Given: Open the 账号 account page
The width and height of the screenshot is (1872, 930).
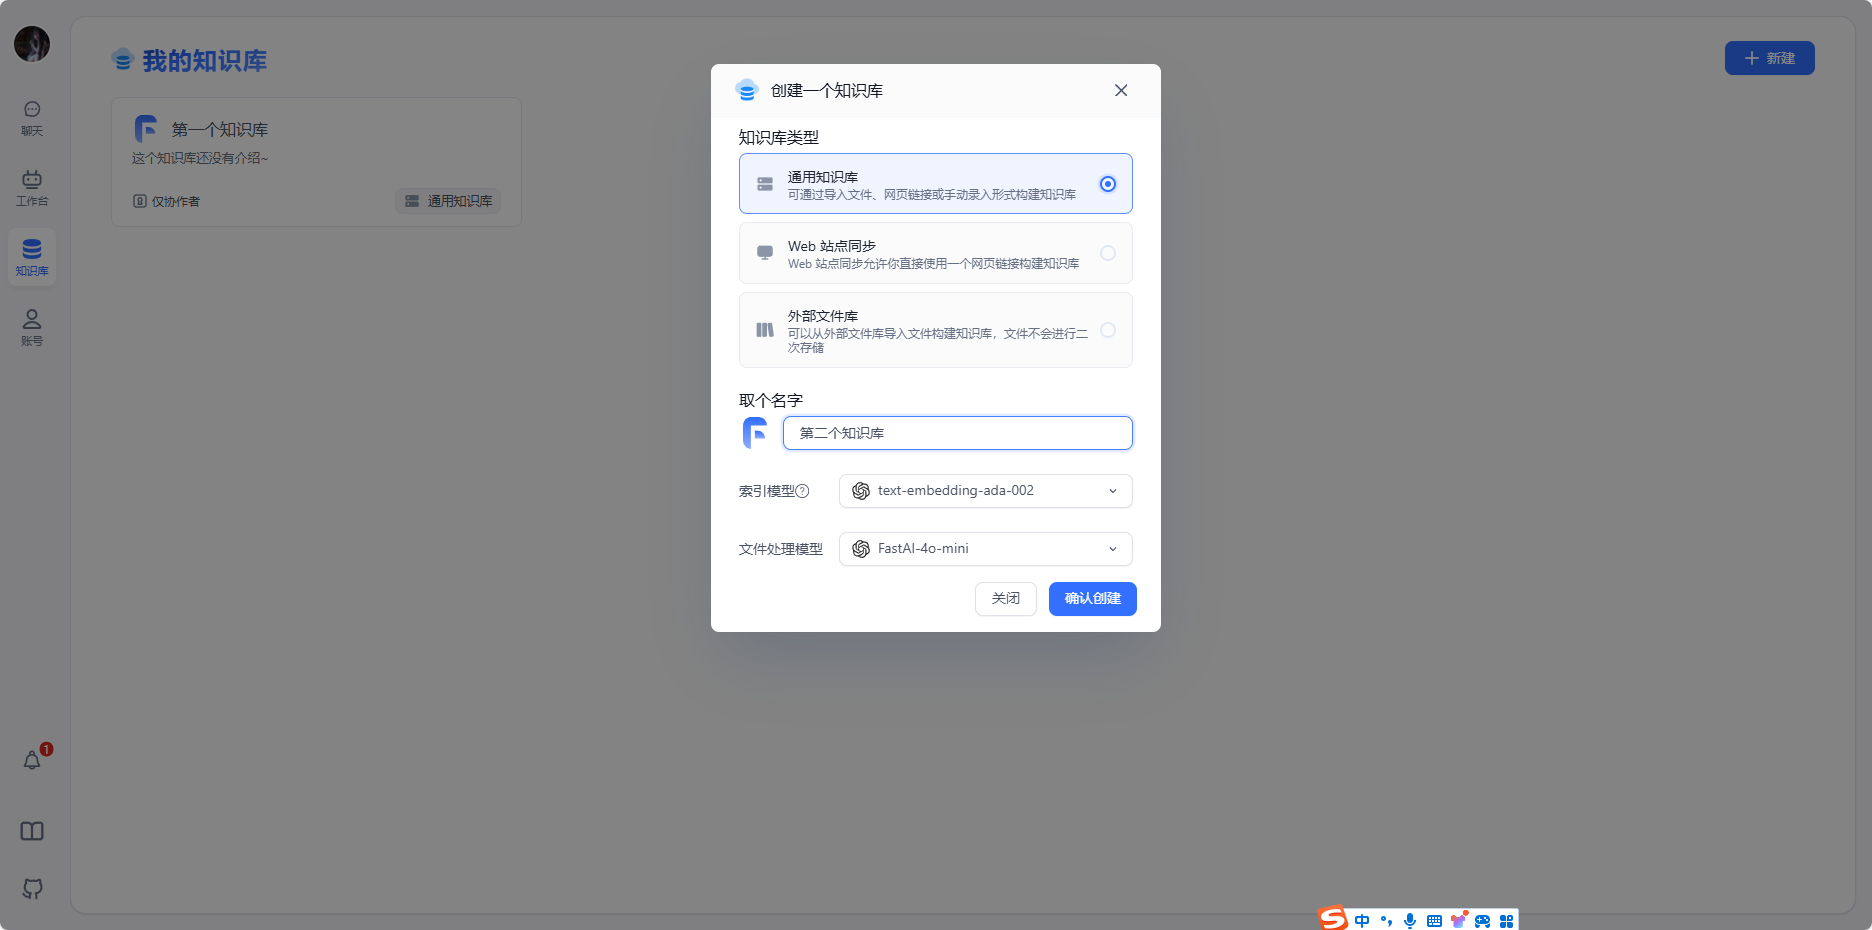Looking at the screenshot, I should click(32, 327).
